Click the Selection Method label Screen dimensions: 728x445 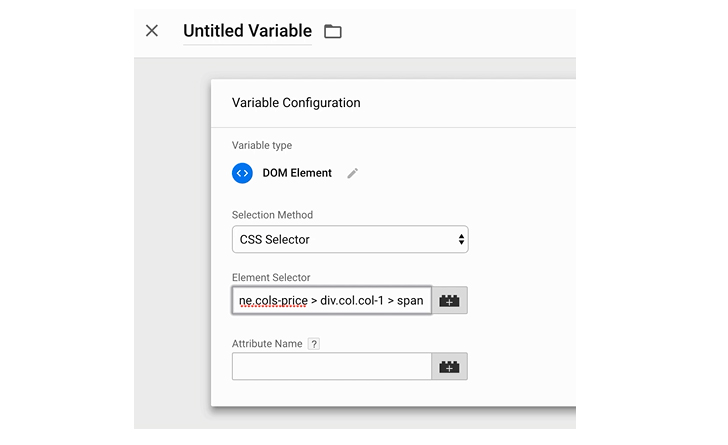[273, 215]
